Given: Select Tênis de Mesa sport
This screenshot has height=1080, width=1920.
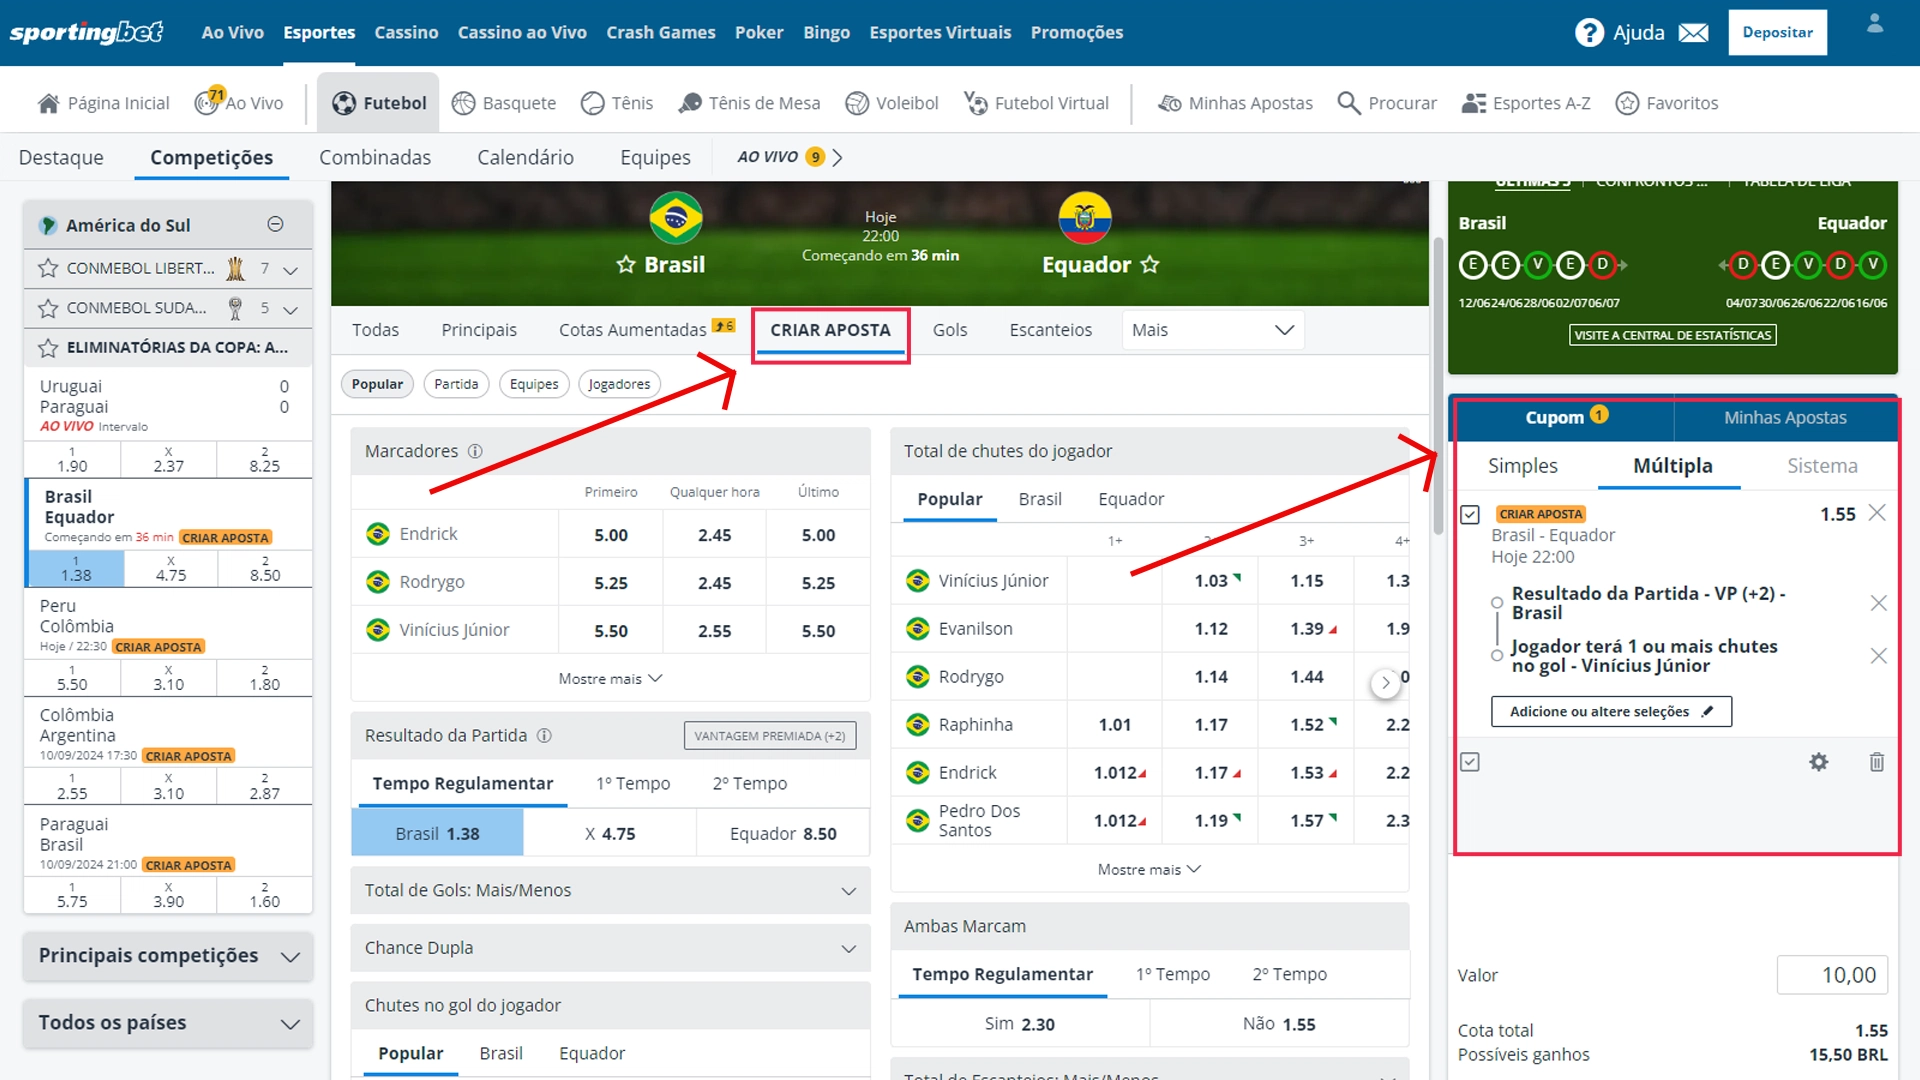Looking at the screenshot, I should coord(749,103).
